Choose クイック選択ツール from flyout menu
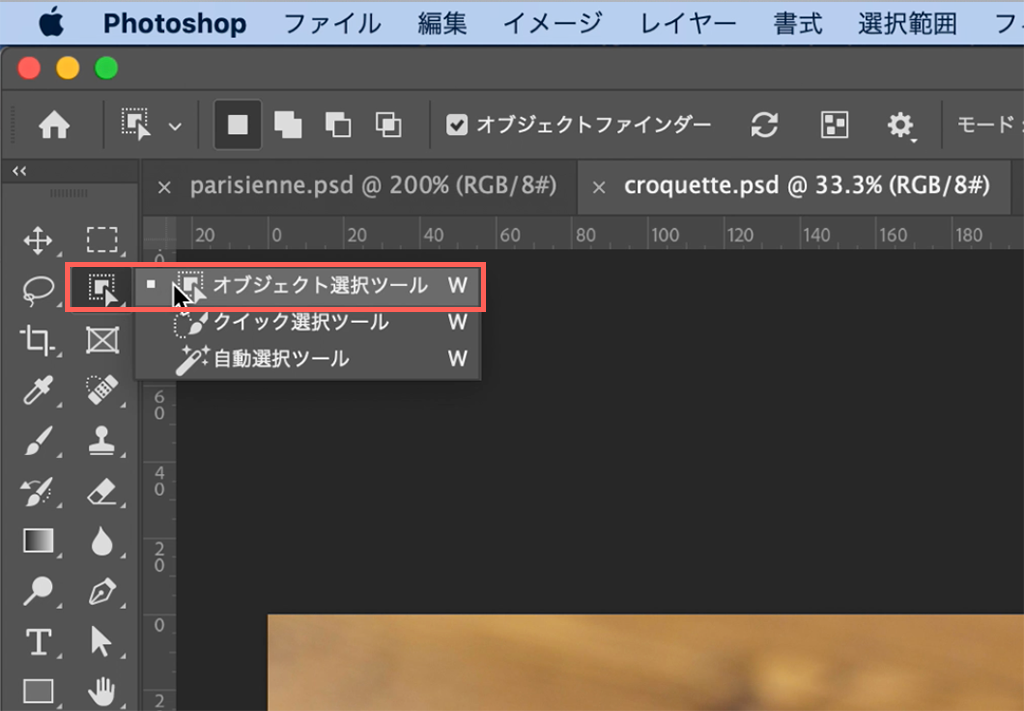 click(308, 322)
